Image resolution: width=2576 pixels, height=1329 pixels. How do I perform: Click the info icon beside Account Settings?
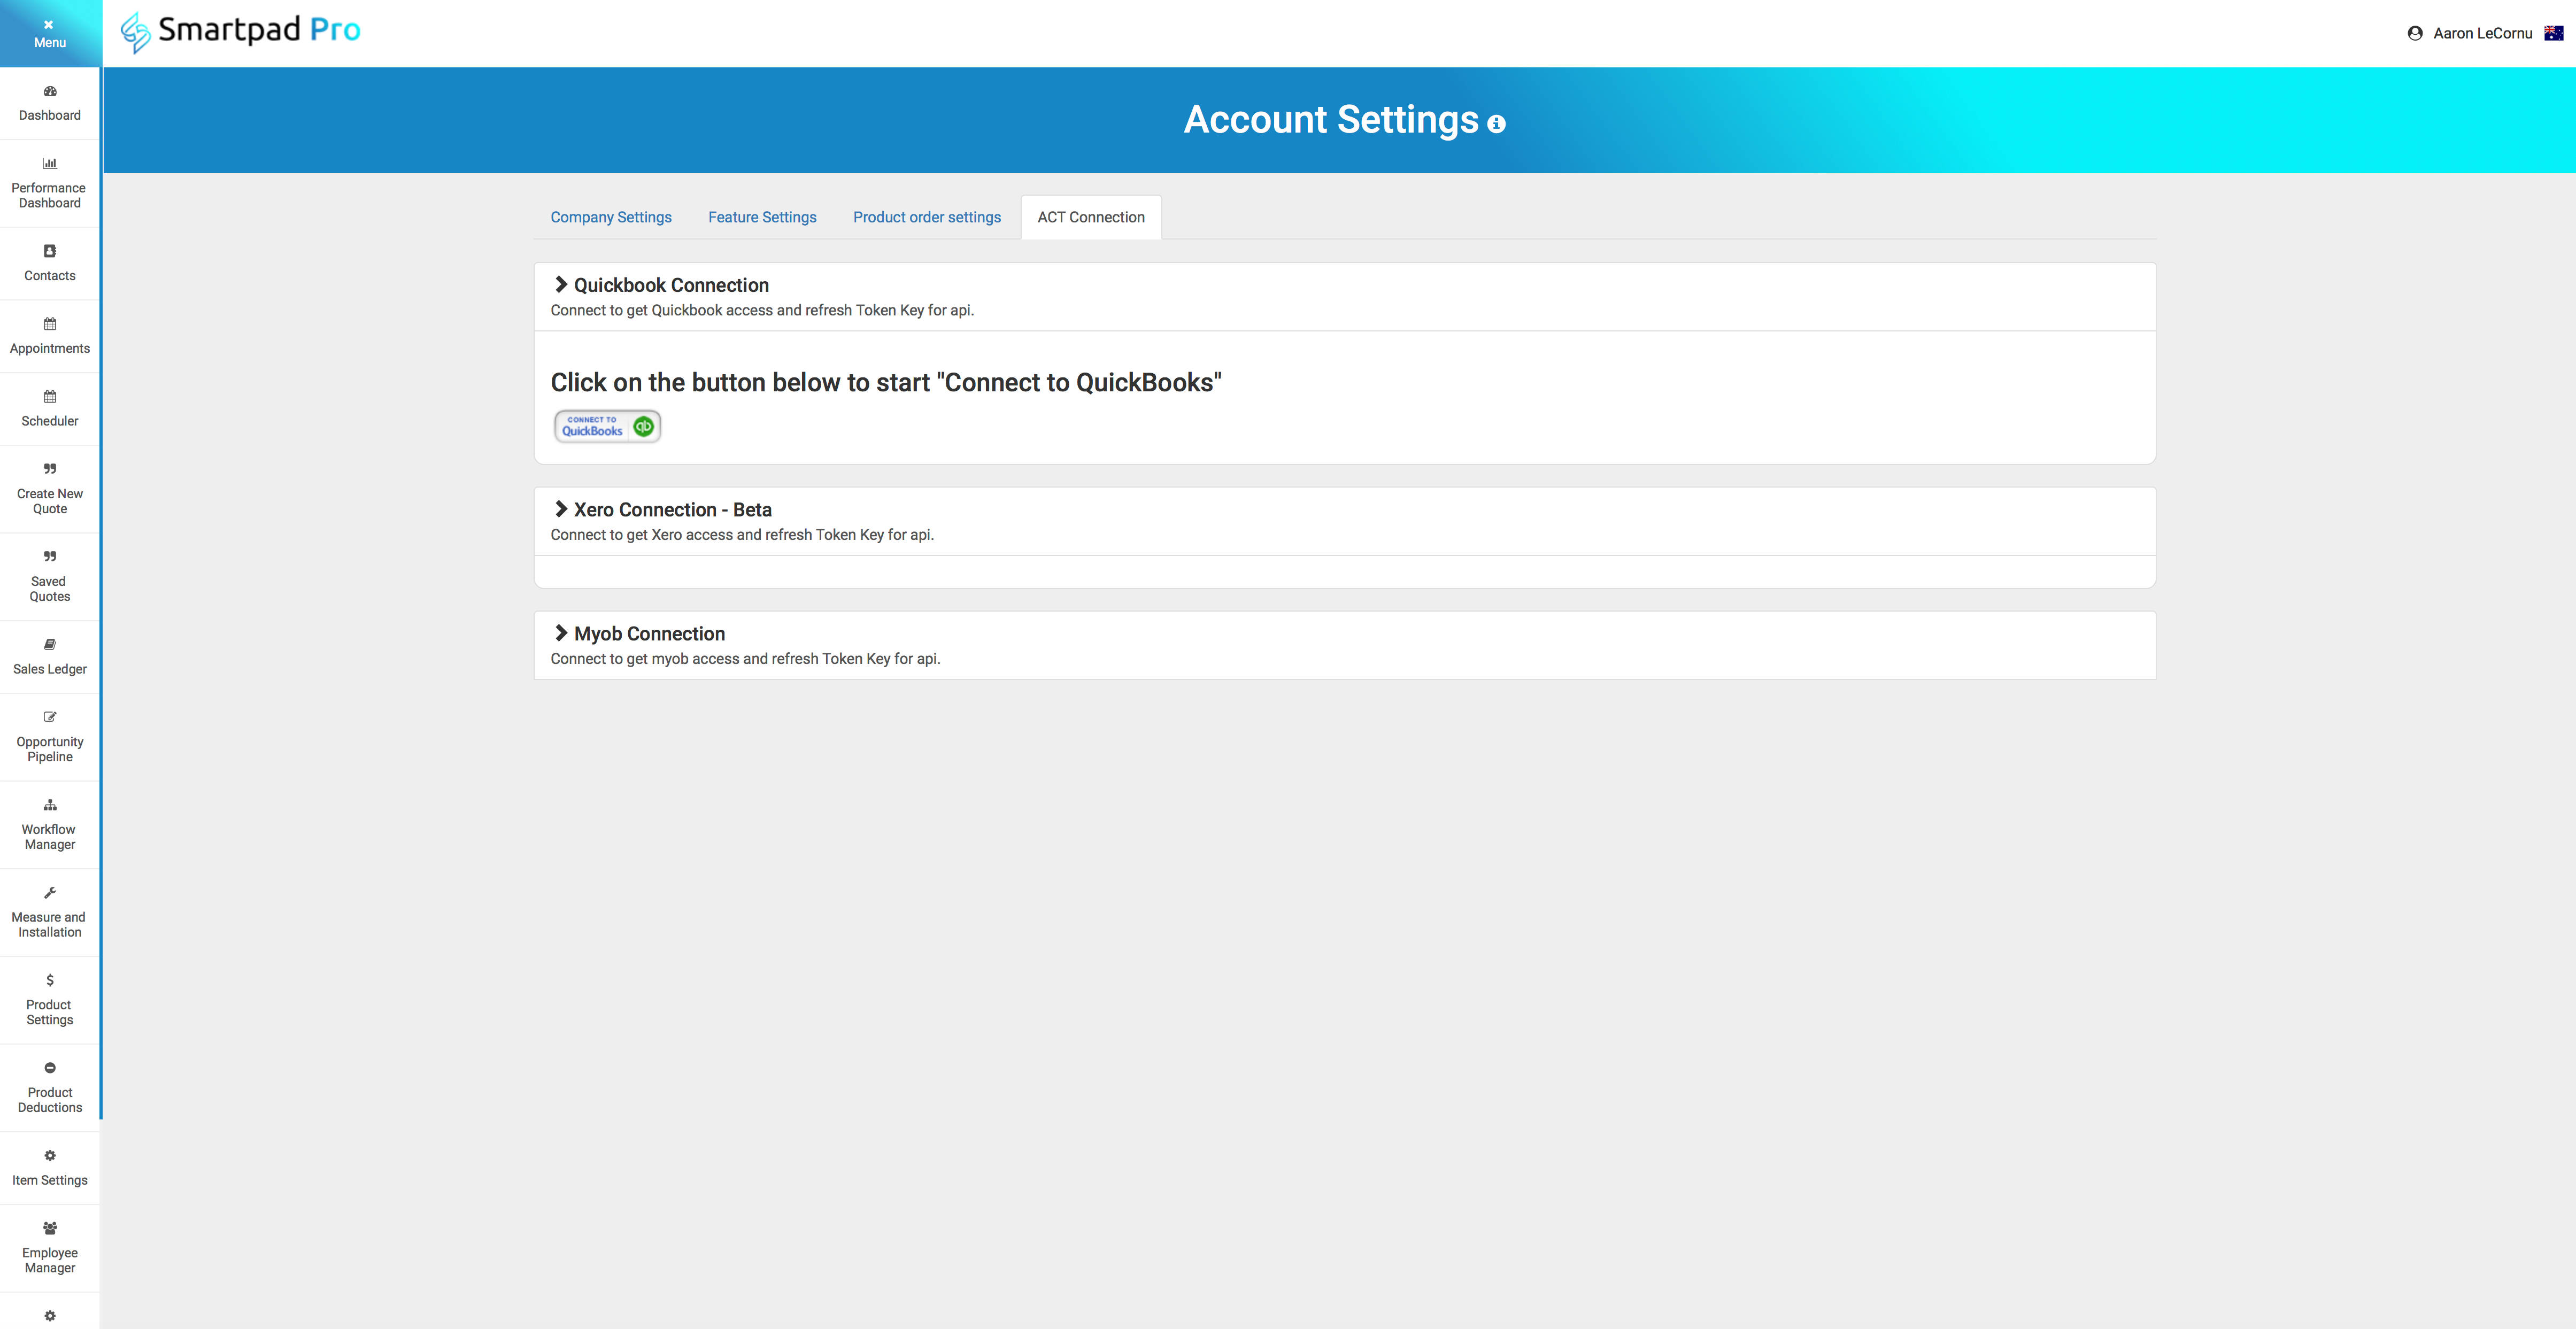click(x=1496, y=124)
